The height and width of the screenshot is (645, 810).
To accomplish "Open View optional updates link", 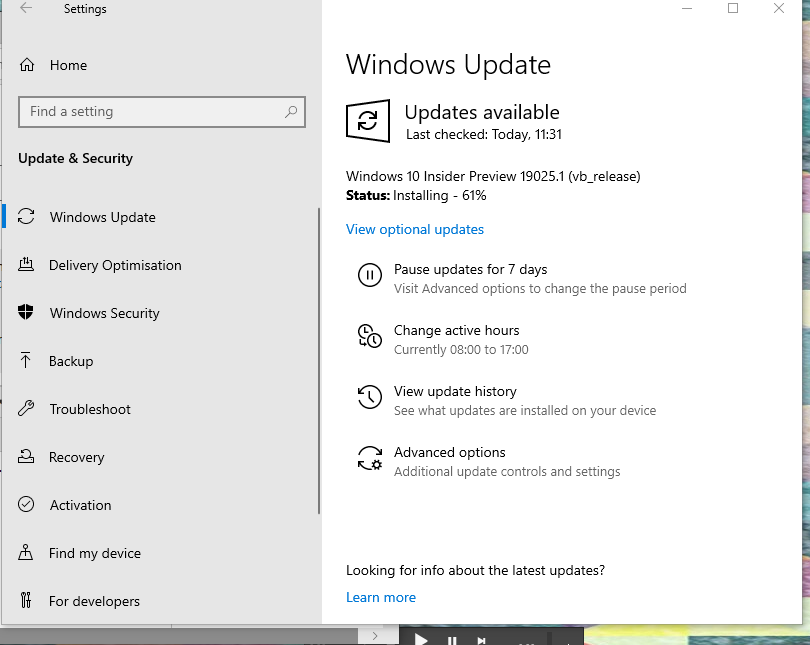I will pos(415,229).
